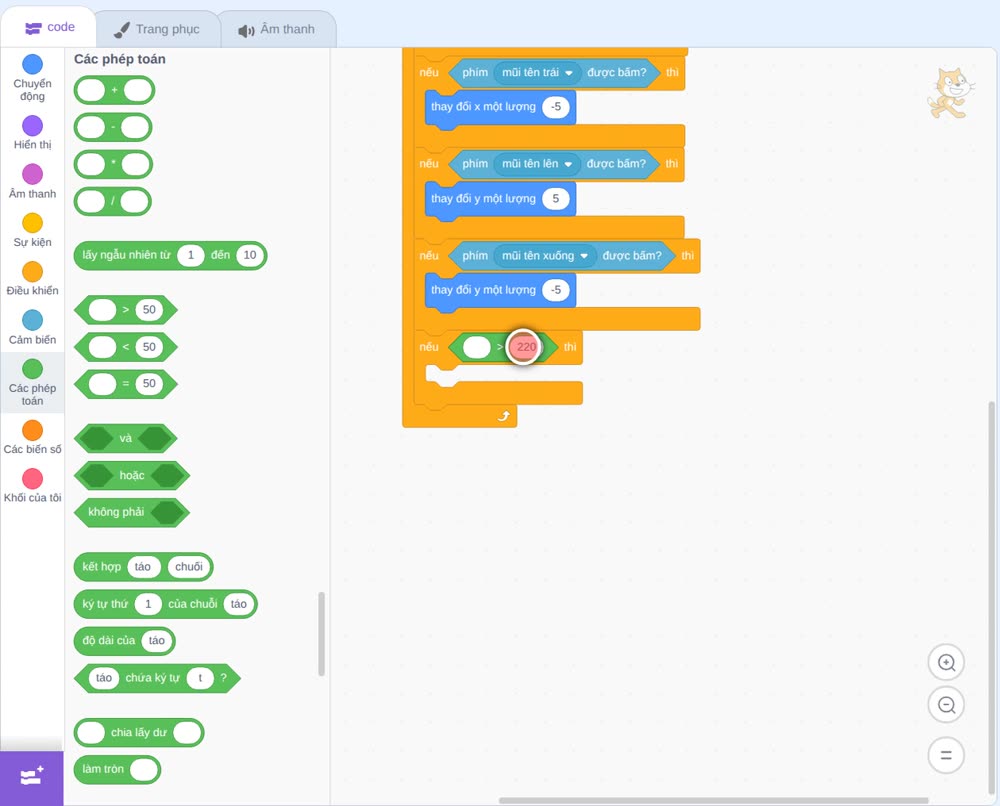
Task: Select the Các phép toán category circle
Action: coord(33,369)
